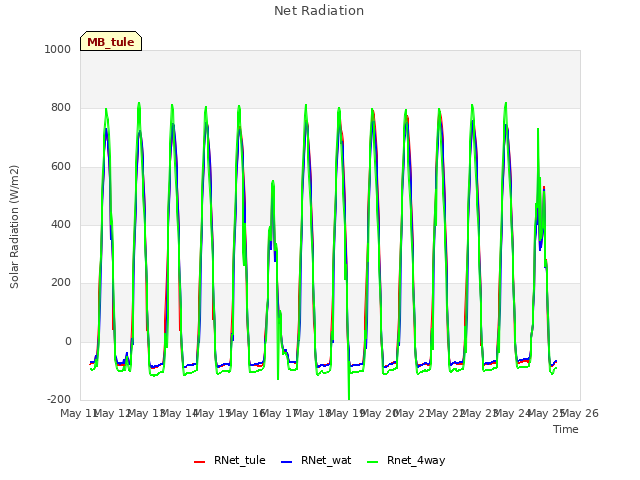Click the -200 y-axis tick label
640x480 pixels.
[x=59, y=399]
